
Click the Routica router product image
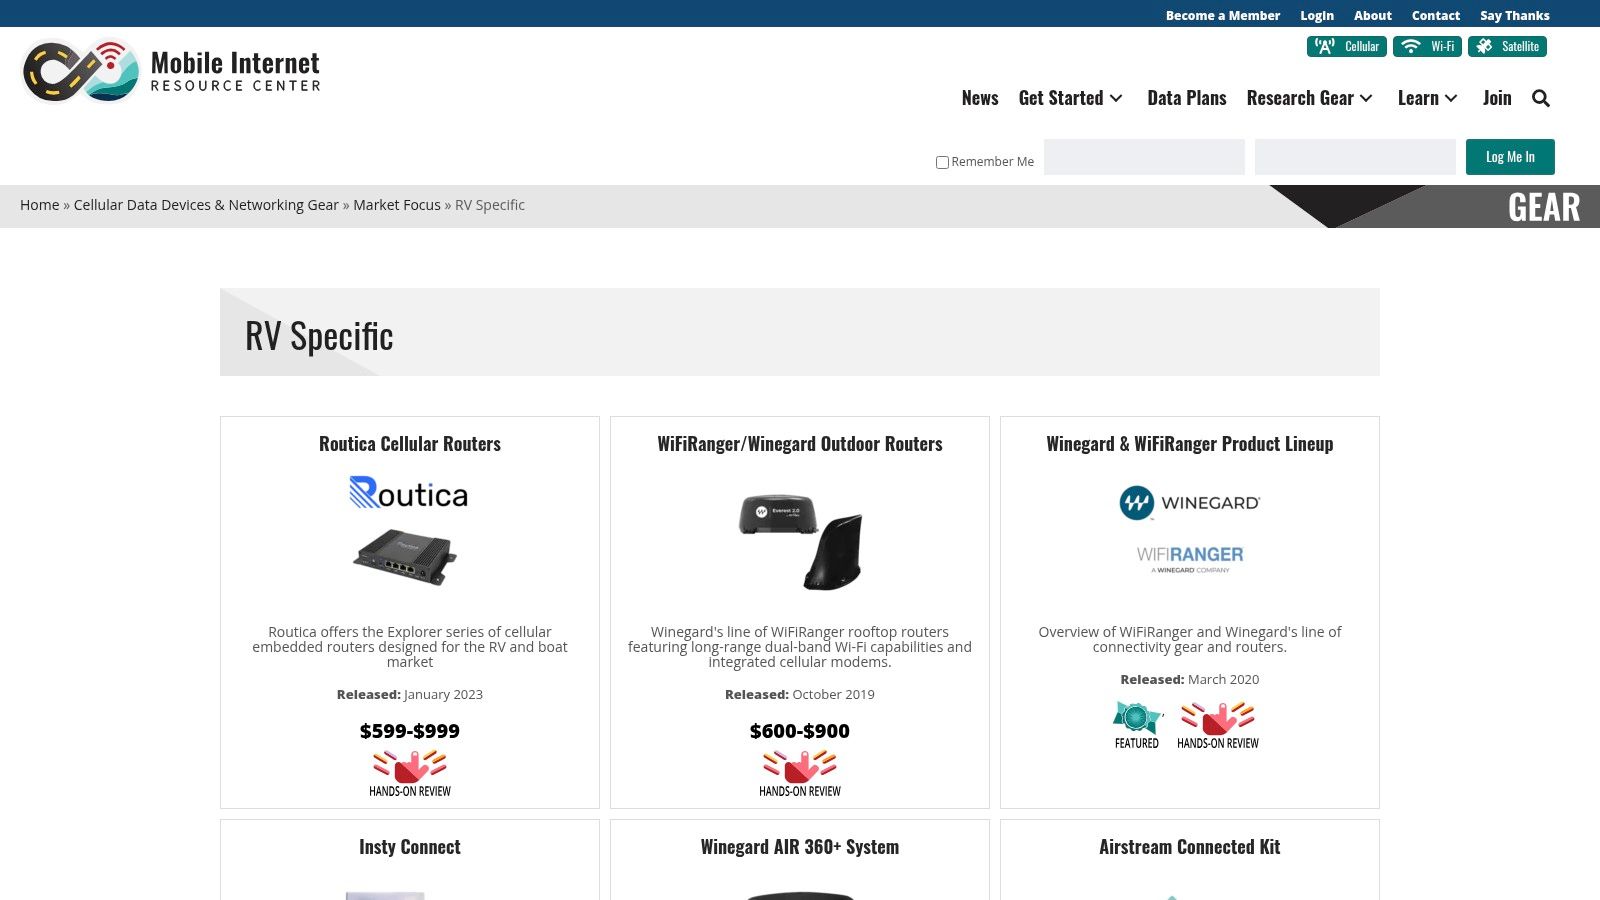405,557
